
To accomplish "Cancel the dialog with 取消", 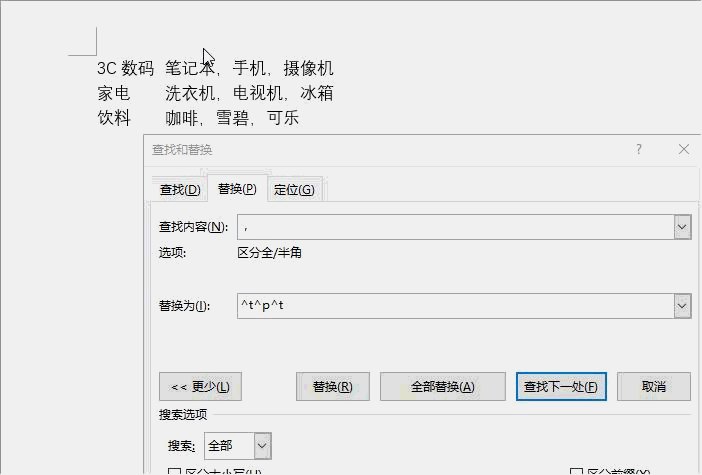I will [654, 387].
